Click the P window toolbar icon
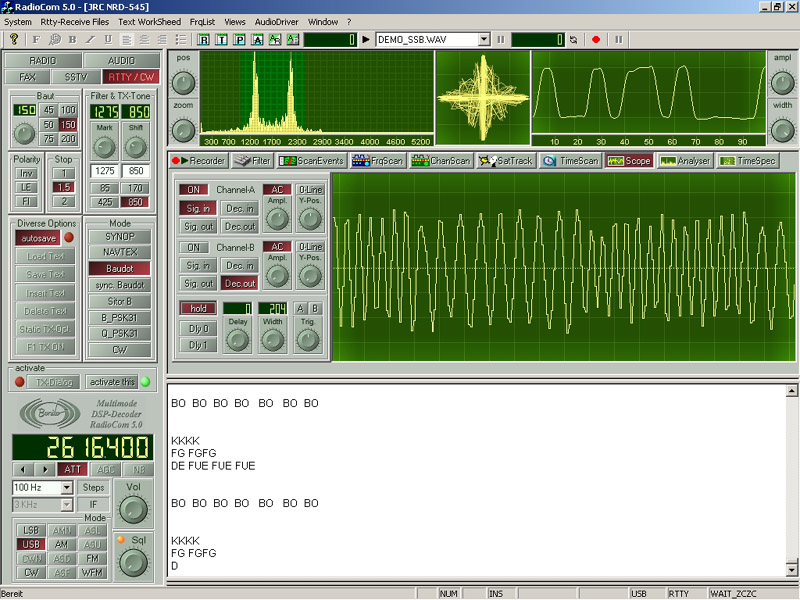Viewport: 800px width, 600px height. tap(239, 39)
